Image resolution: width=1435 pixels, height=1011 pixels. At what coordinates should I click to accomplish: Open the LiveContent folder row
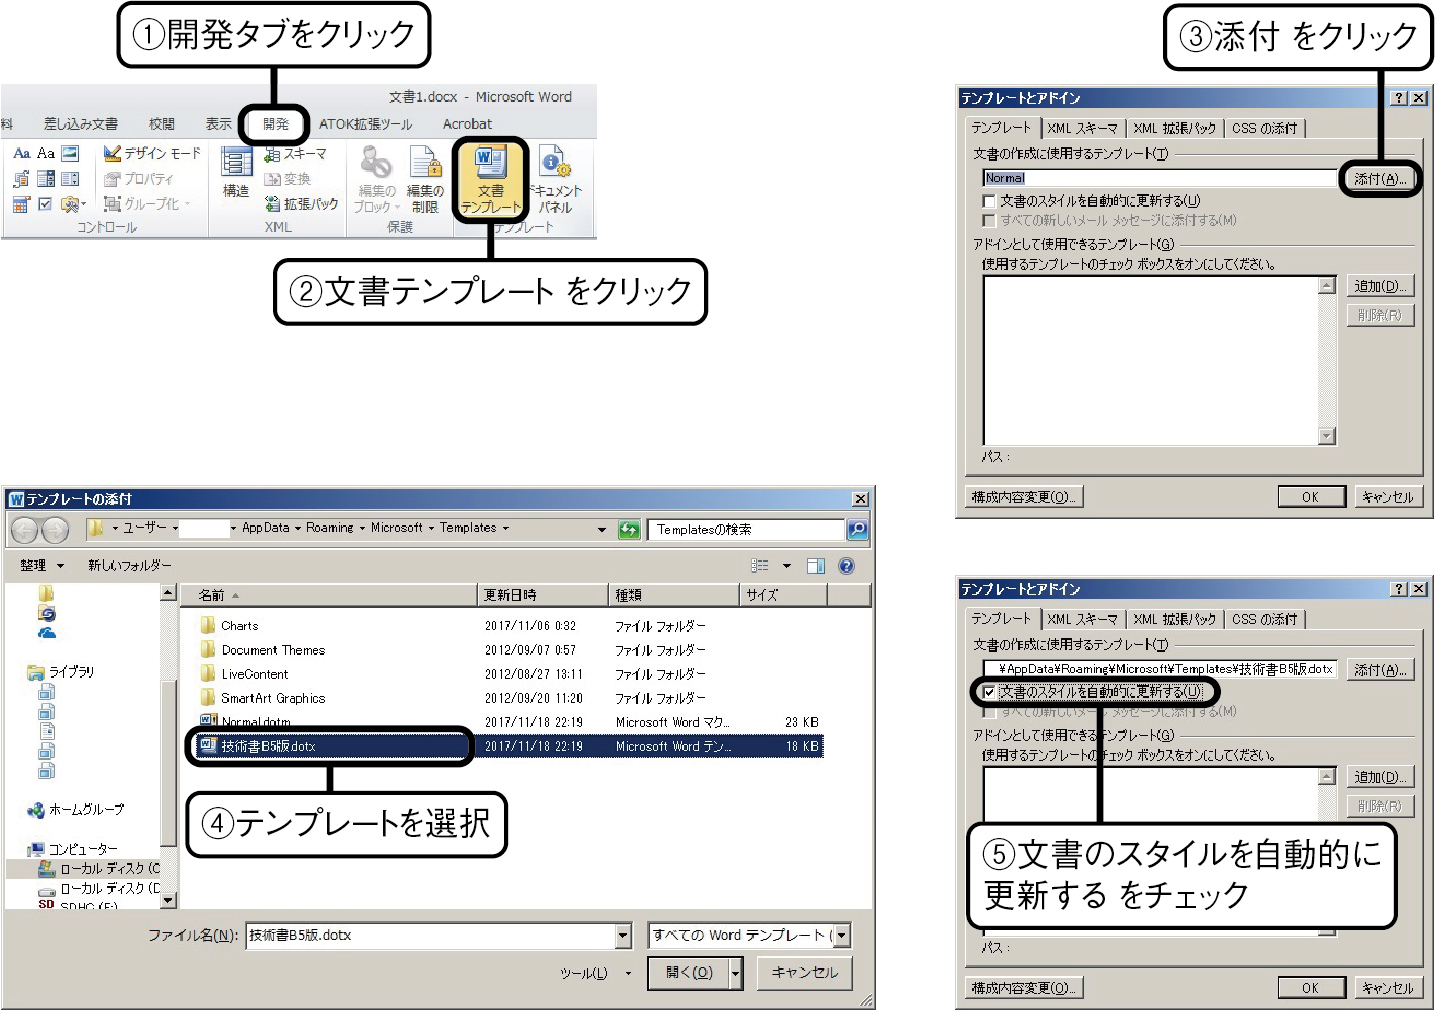pos(510,674)
